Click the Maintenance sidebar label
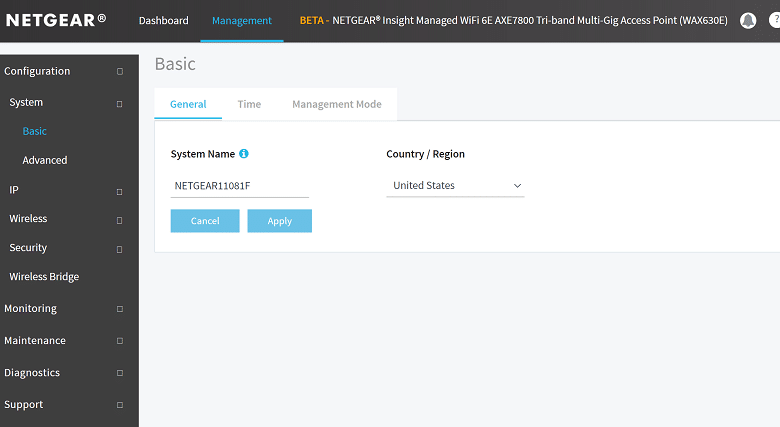The width and height of the screenshot is (780, 427). [35, 340]
